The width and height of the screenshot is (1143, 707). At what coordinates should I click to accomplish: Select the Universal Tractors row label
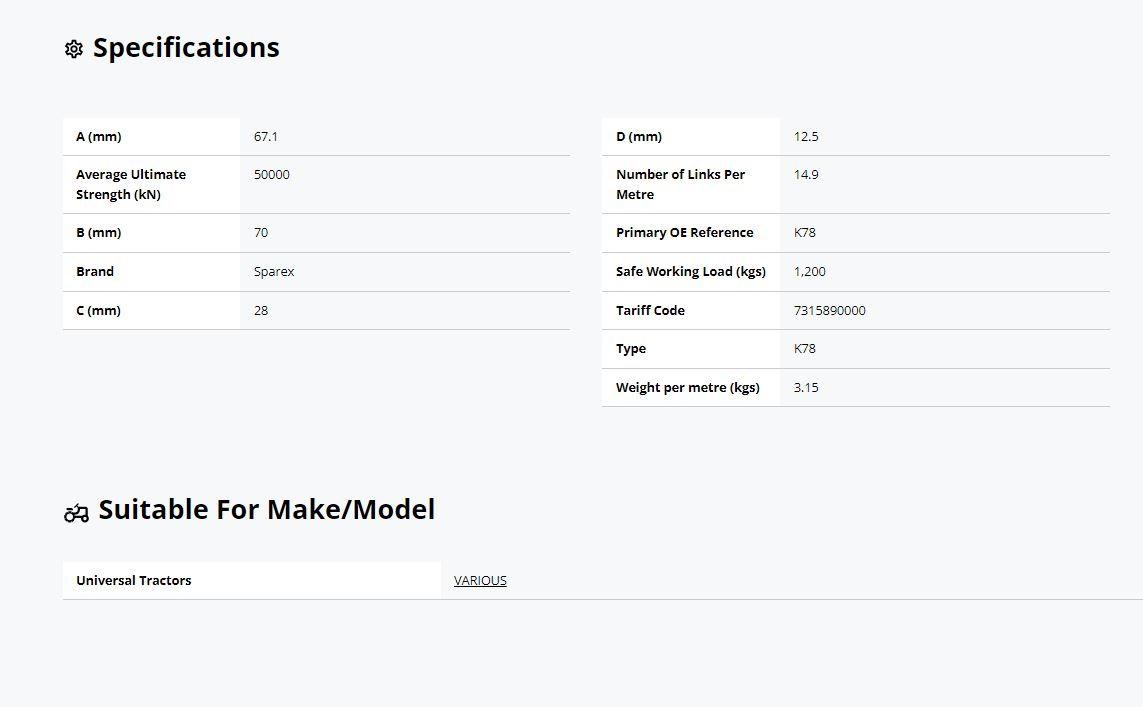pyautogui.click(x=133, y=580)
